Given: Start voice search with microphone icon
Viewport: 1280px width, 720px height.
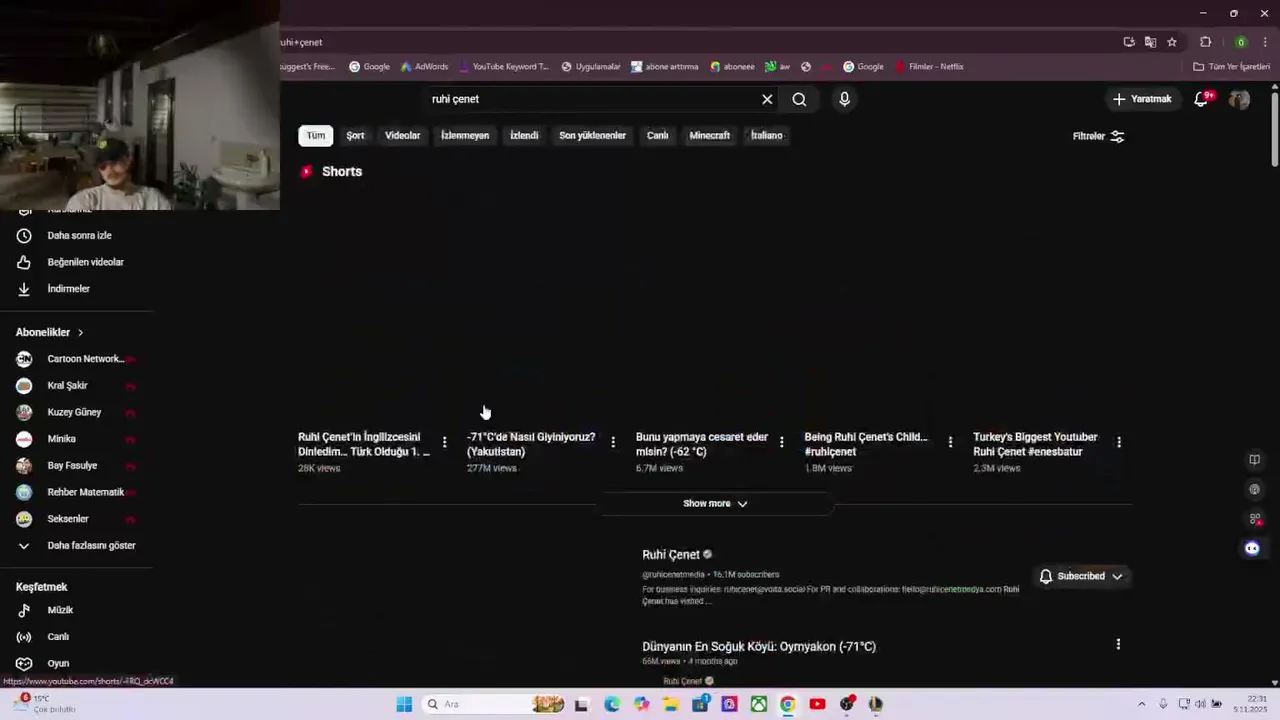Looking at the screenshot, I should click(x=844, y=99).
